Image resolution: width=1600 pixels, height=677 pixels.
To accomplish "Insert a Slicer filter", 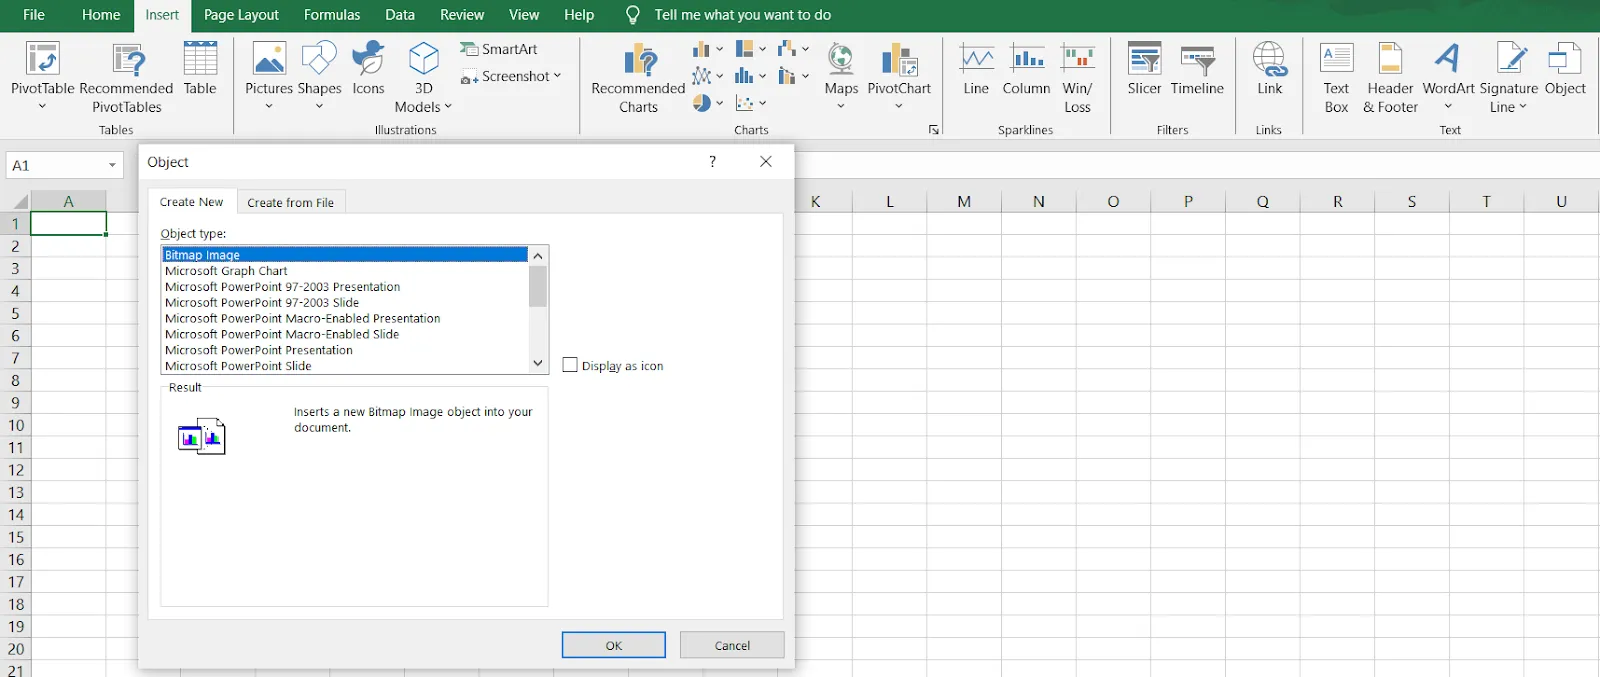I will coord(1144,69).
